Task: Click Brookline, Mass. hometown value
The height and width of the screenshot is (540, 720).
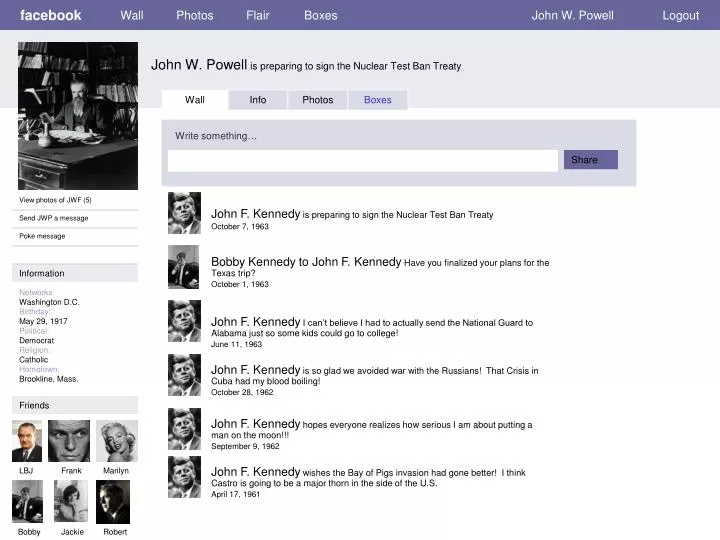Action: pos(49,379)
